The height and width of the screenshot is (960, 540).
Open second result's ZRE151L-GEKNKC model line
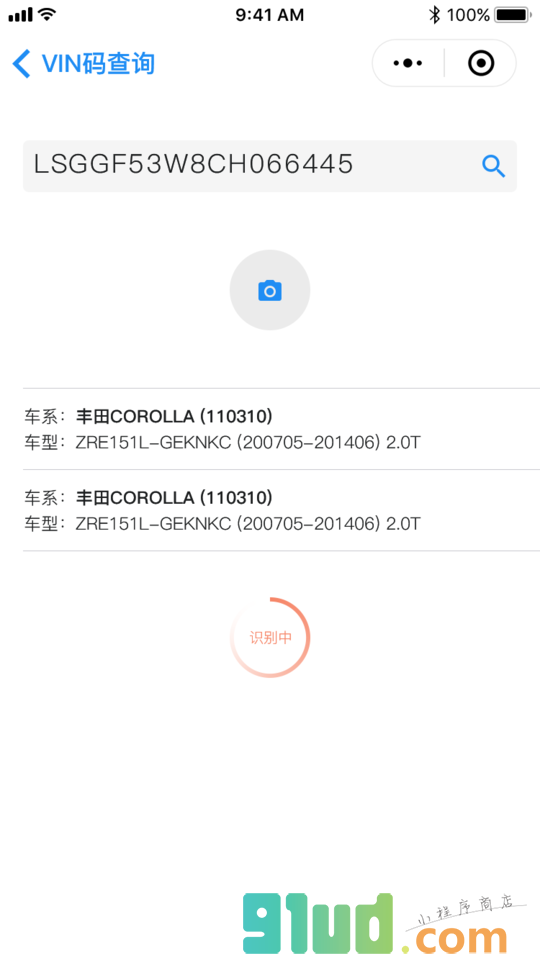click(x=248, y=523)
